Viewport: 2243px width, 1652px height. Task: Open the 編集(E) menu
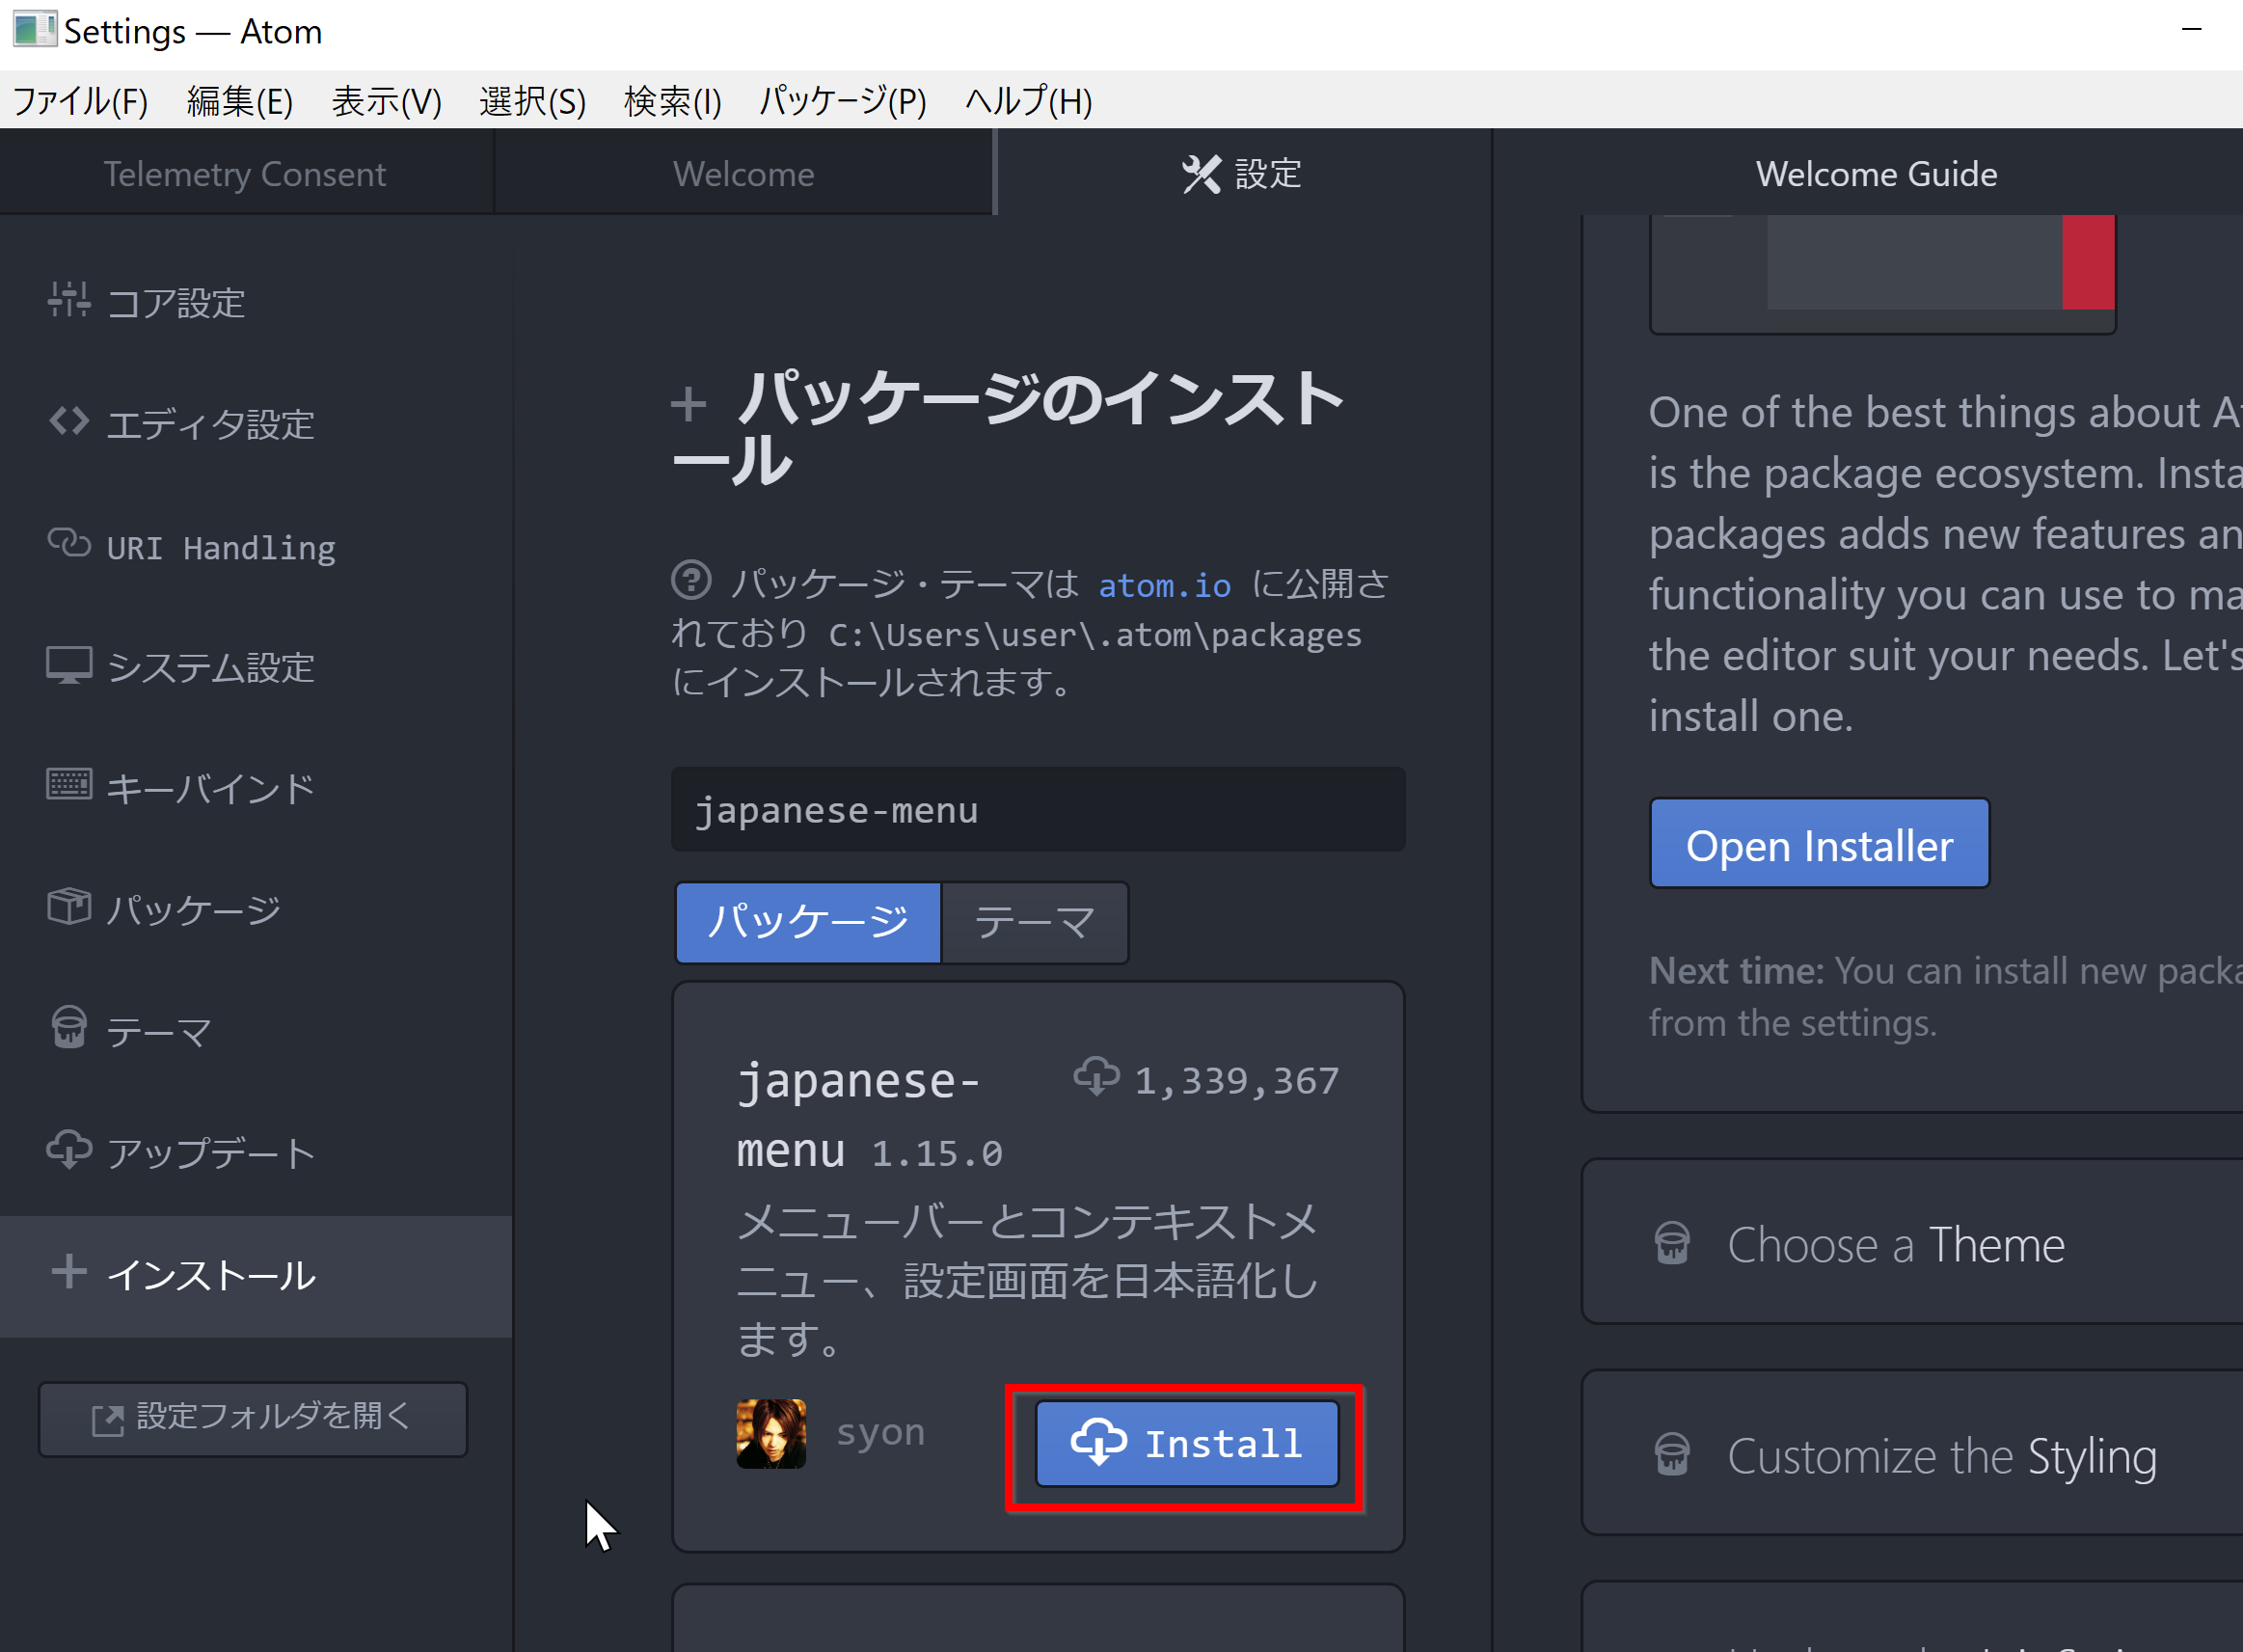(x=240, y=101)
